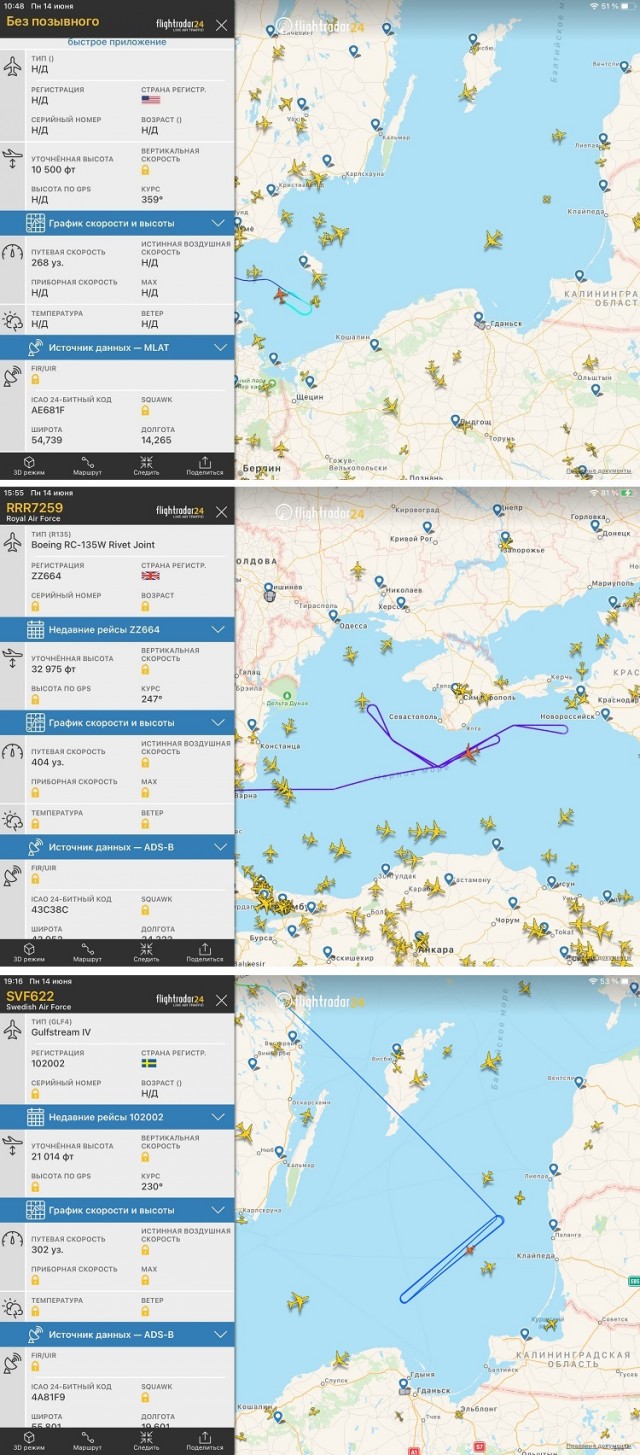This screenshot has width=640, height=1455.
Task: Tap the RRR7259 callsign title
Action: 34,507
